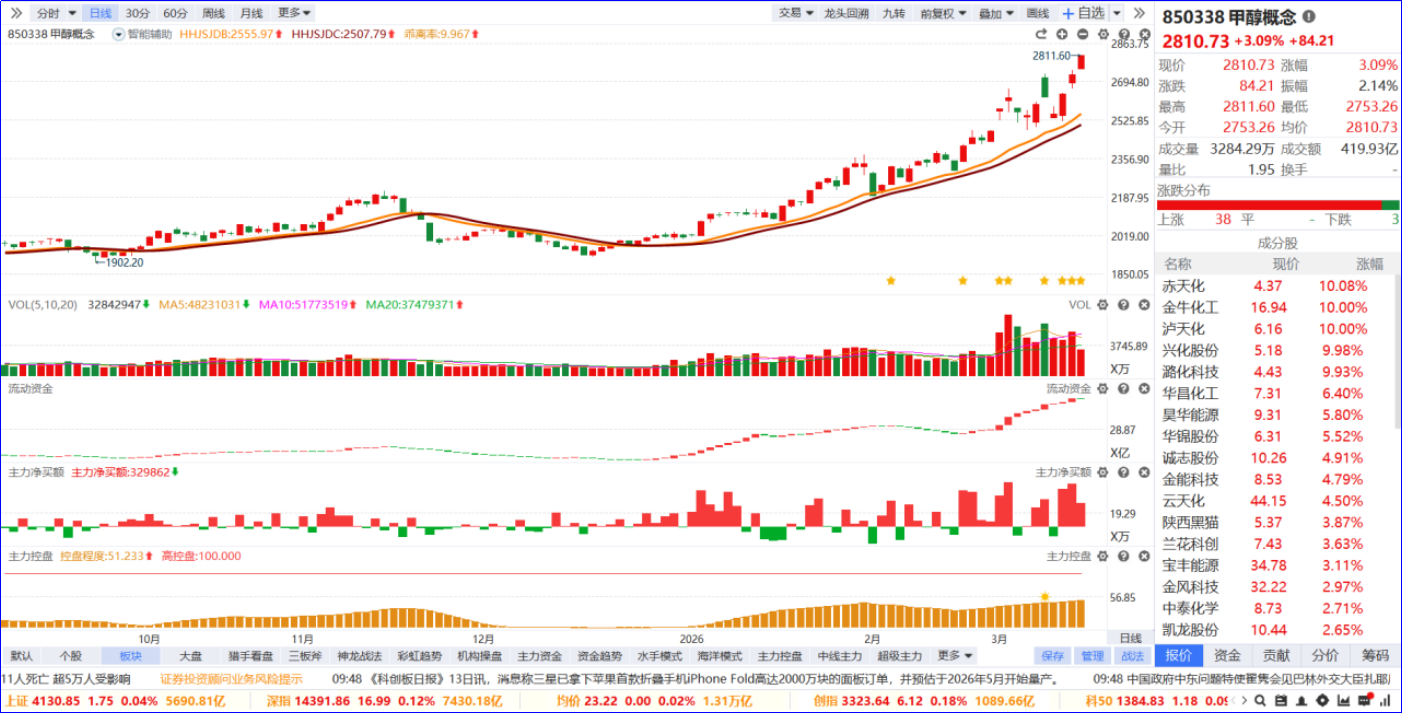Sort constituents by the 涨幅 column header
Viewport: 1402px width, 713px height.
pyautogui.click(x=1369, y=264)
